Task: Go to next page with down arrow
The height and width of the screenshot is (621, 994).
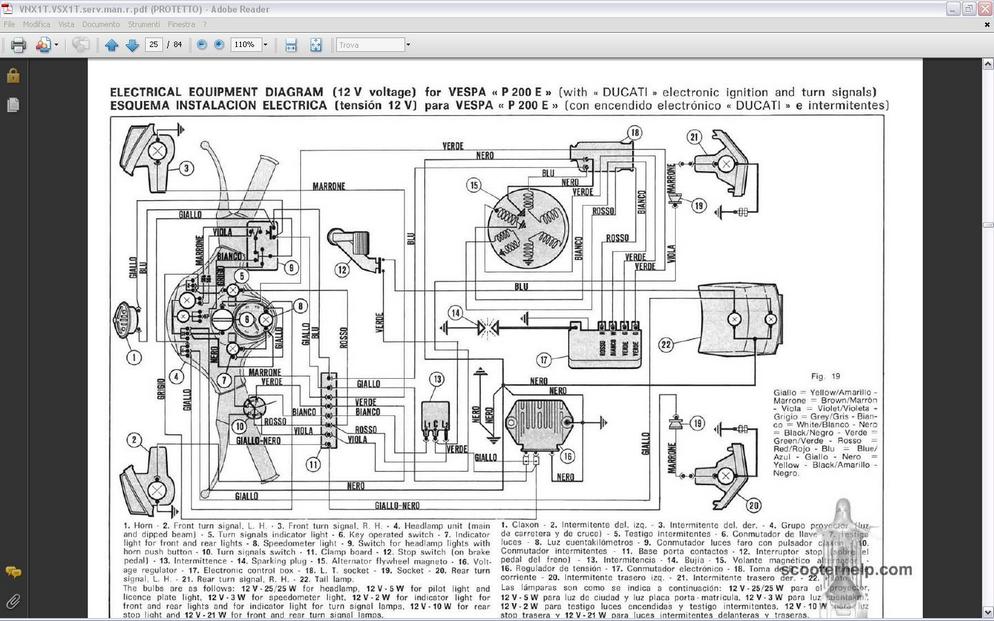Action: pos(132,45)
